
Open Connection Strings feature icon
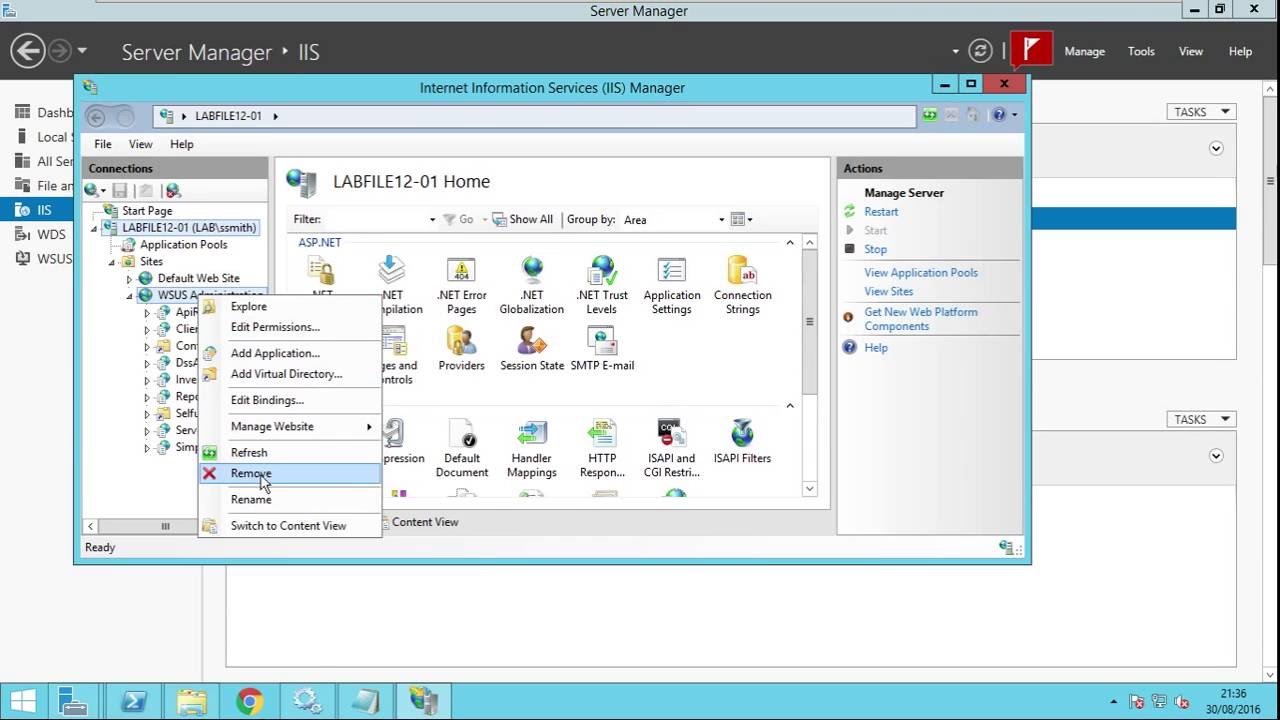coord(742,285)
